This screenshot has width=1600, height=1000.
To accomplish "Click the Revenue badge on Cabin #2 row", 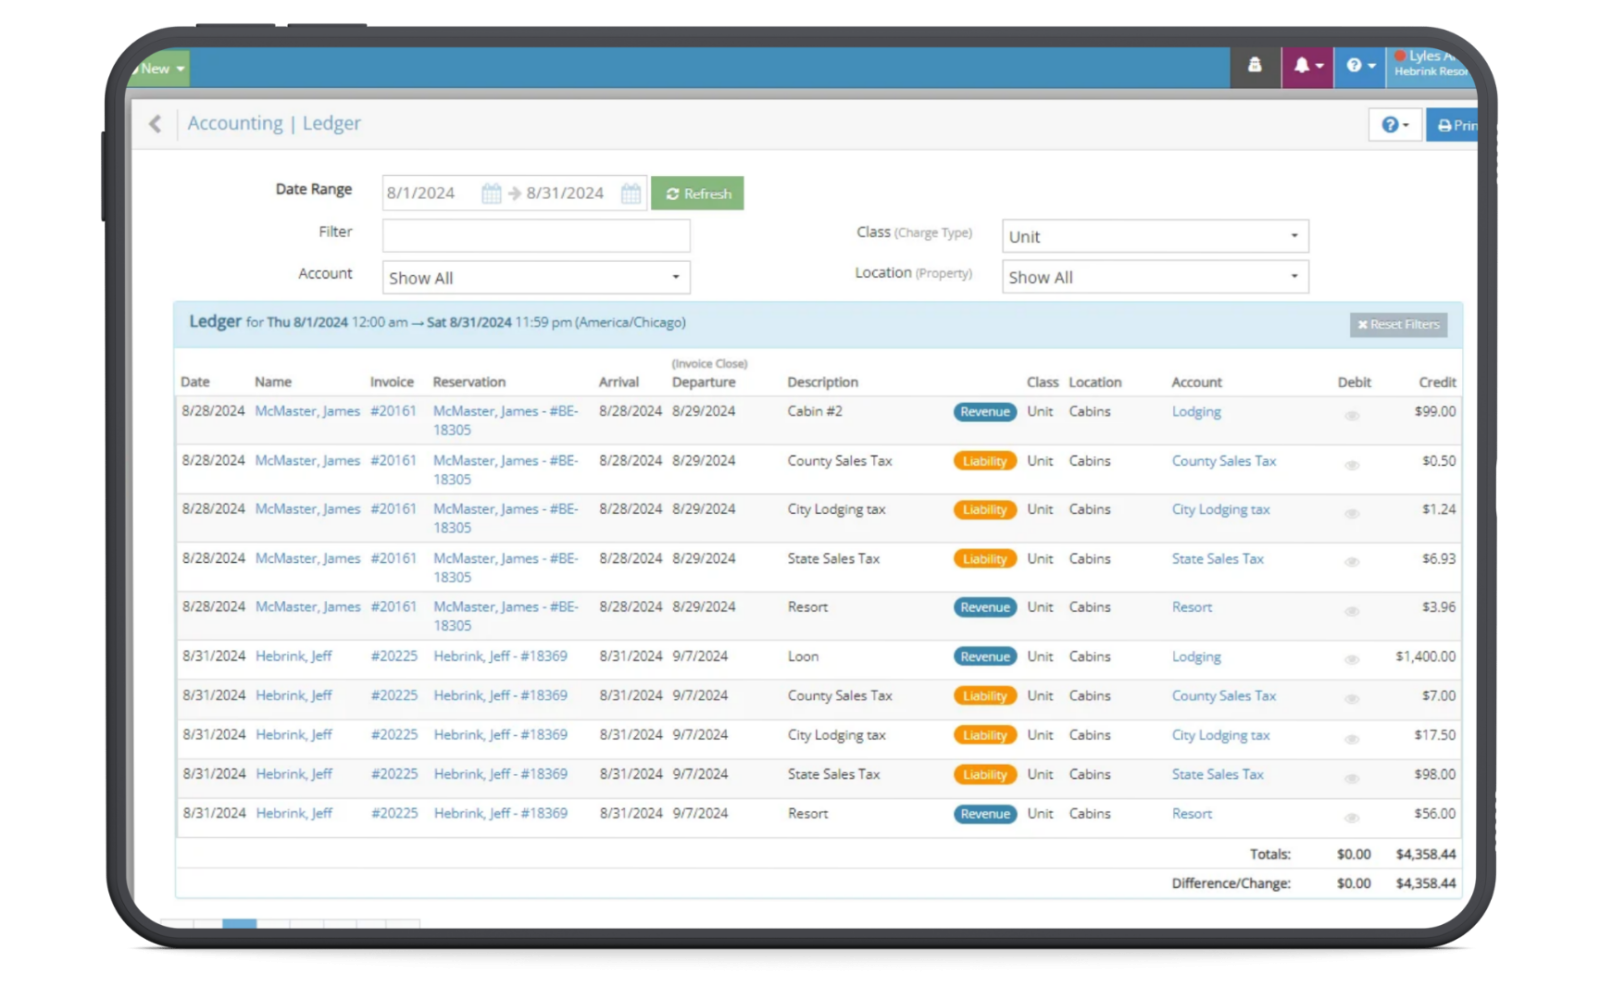I will (x=985, y=412).
